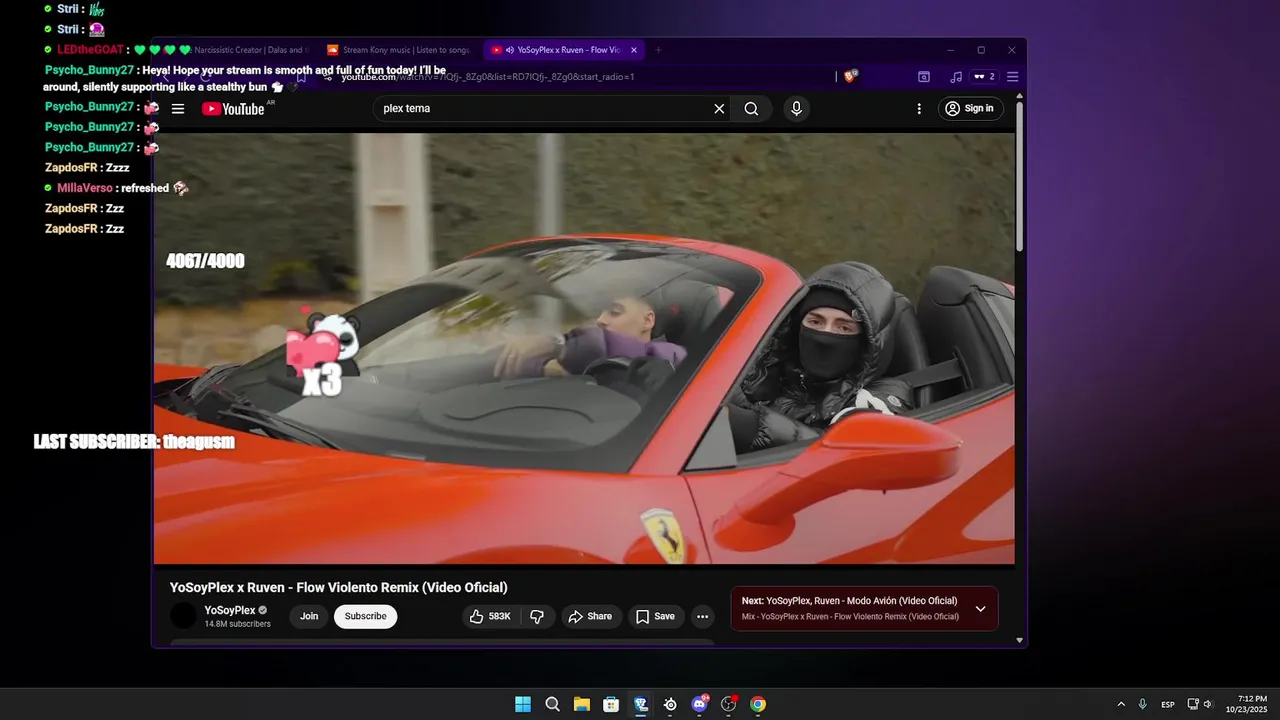This screenshot has width=1280, height=720.
Task: Show hidden system tray icons
Action: click(x=1121, y=705)
